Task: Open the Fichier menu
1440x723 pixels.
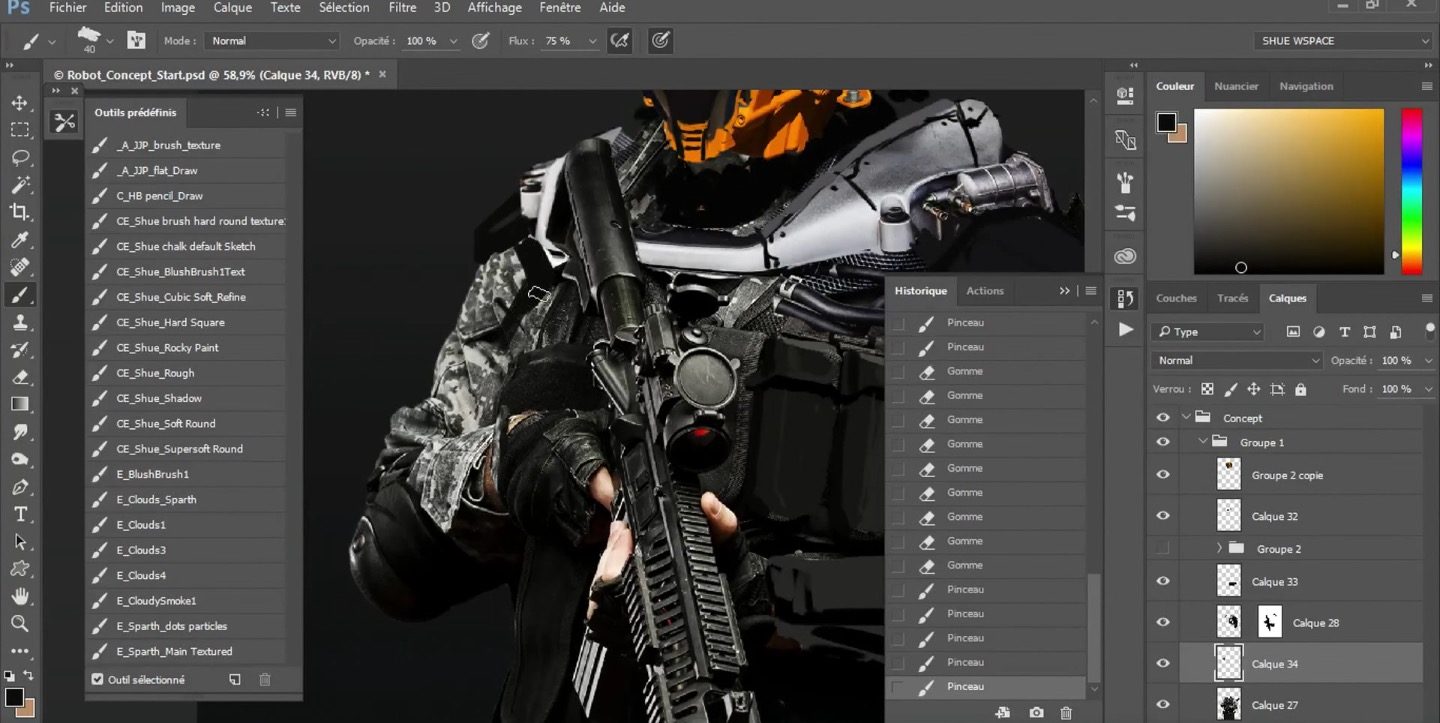Action: 67,8
